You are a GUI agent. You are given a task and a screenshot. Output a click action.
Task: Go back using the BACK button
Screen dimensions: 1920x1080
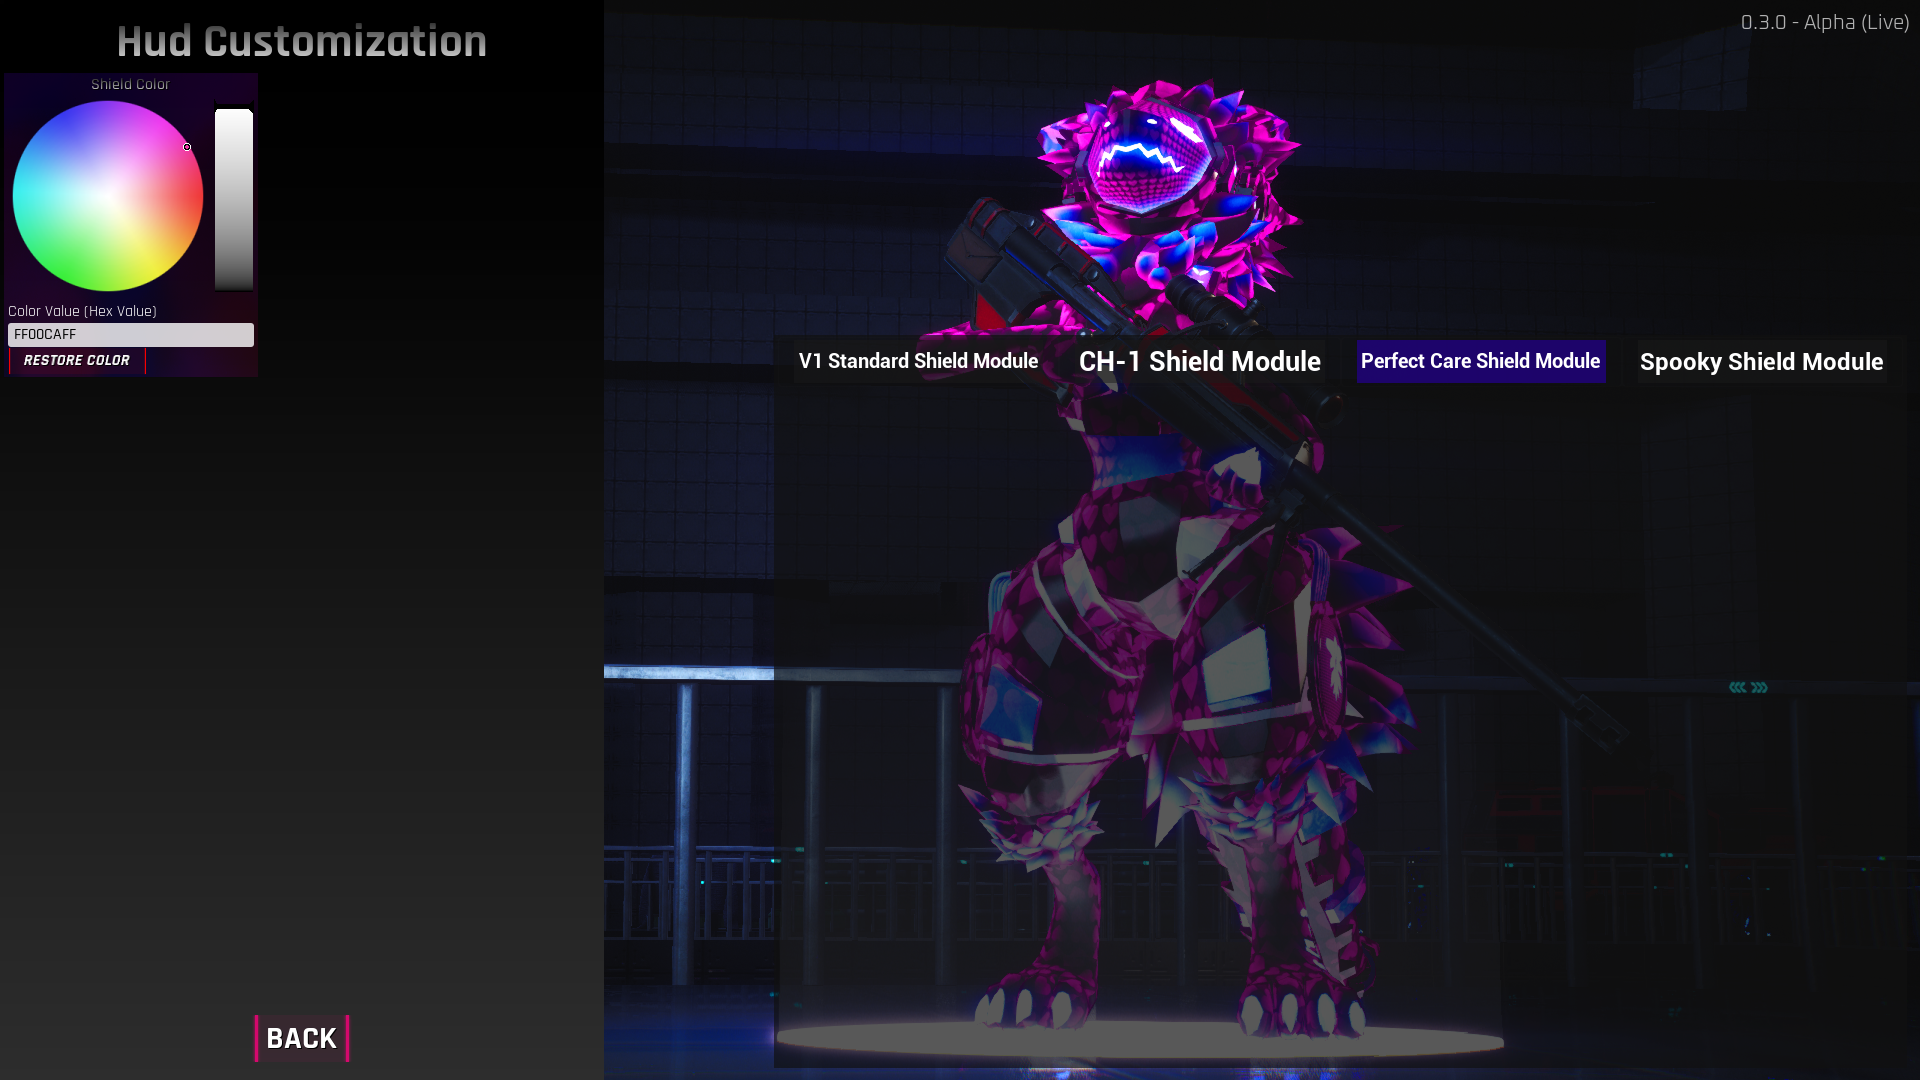[302, 1038]
